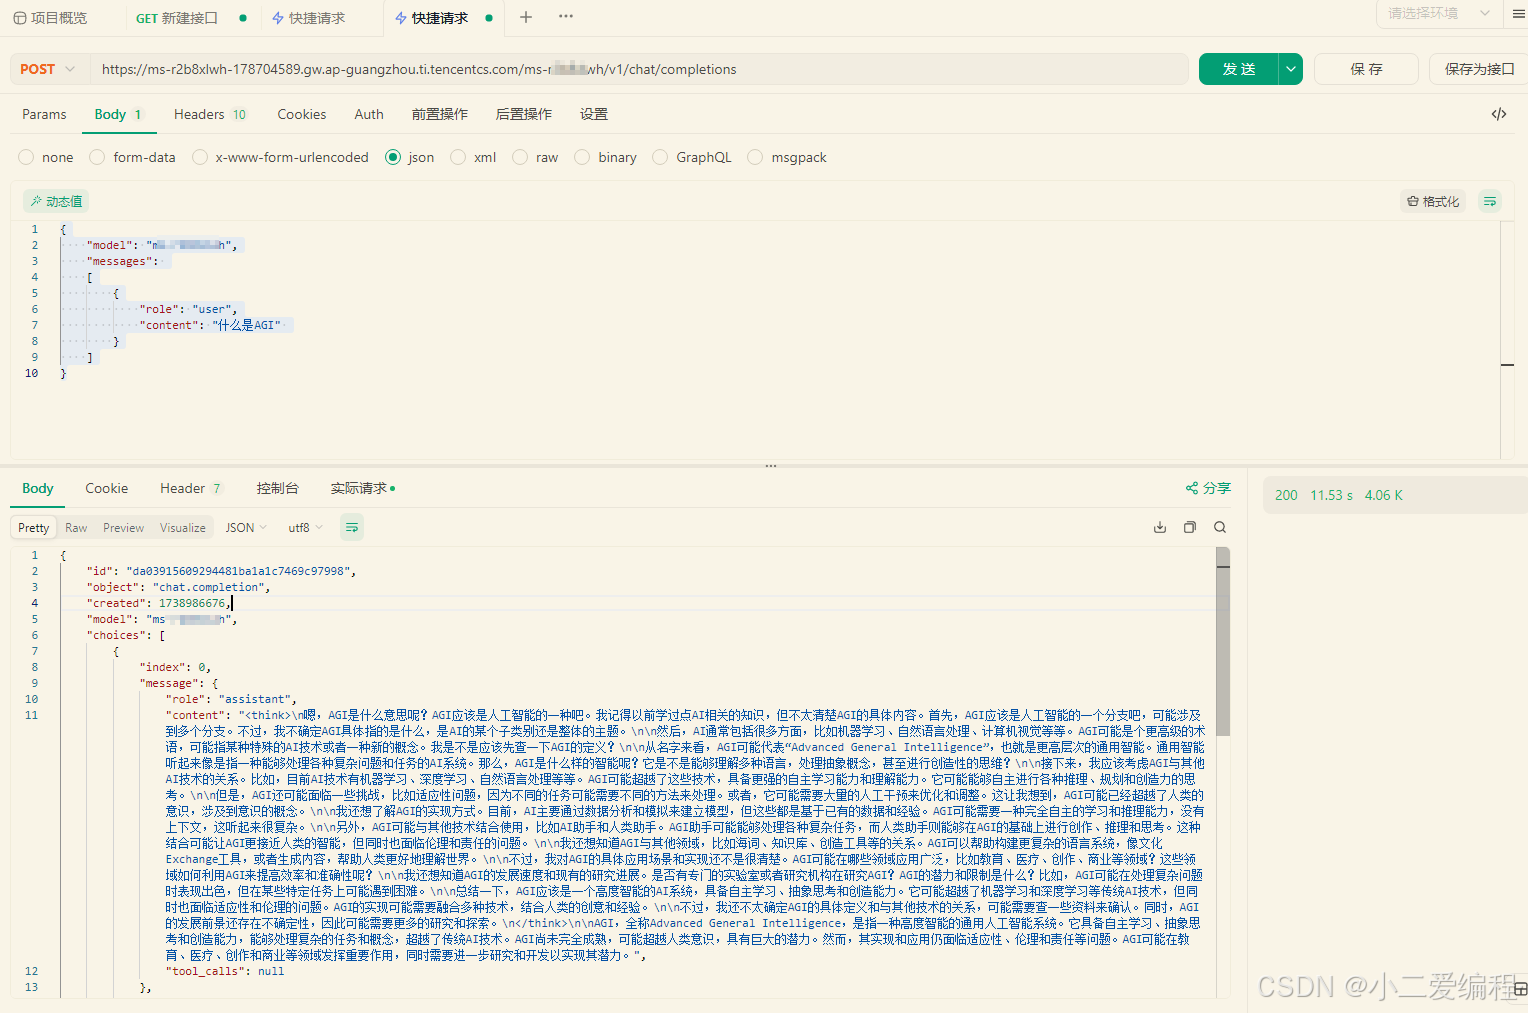The image size is (1528, 1013).
Task: Copy the response body with copy icon
Action: 1190,527
